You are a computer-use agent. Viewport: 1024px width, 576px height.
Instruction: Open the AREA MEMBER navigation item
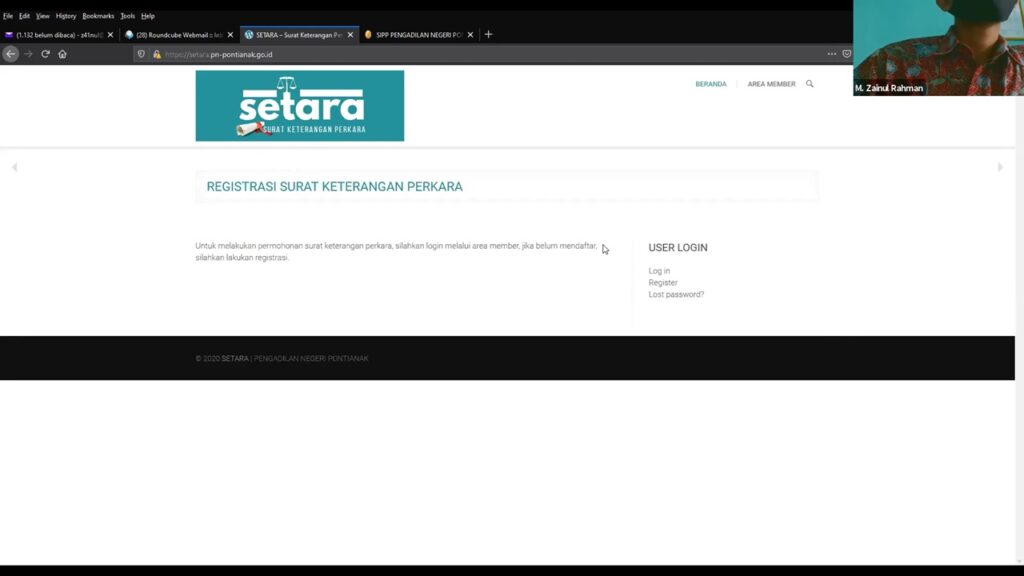click(771, 84)
